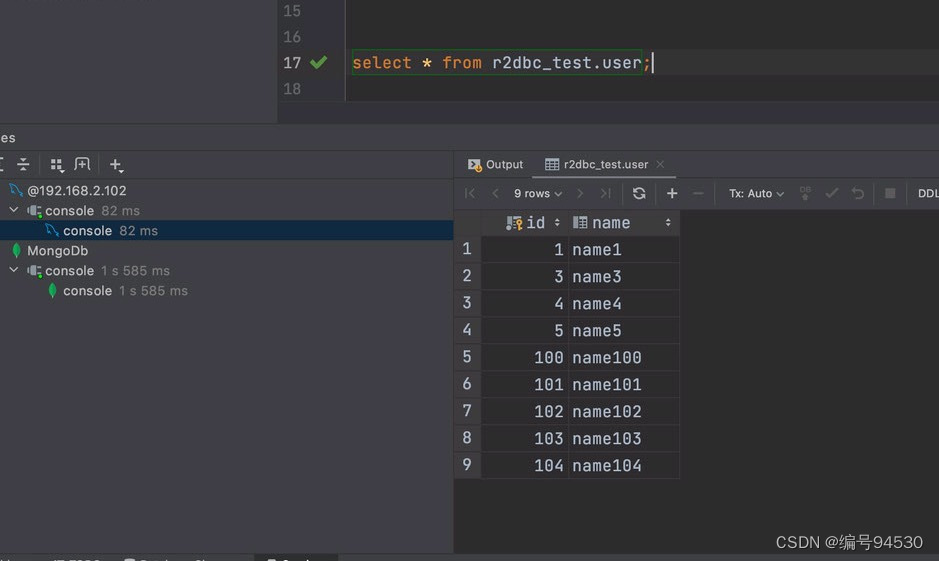The width and height of the screenshot is (939, 561).
Task: Click the Open in New Tab icon
Action: tap(82, 164)
